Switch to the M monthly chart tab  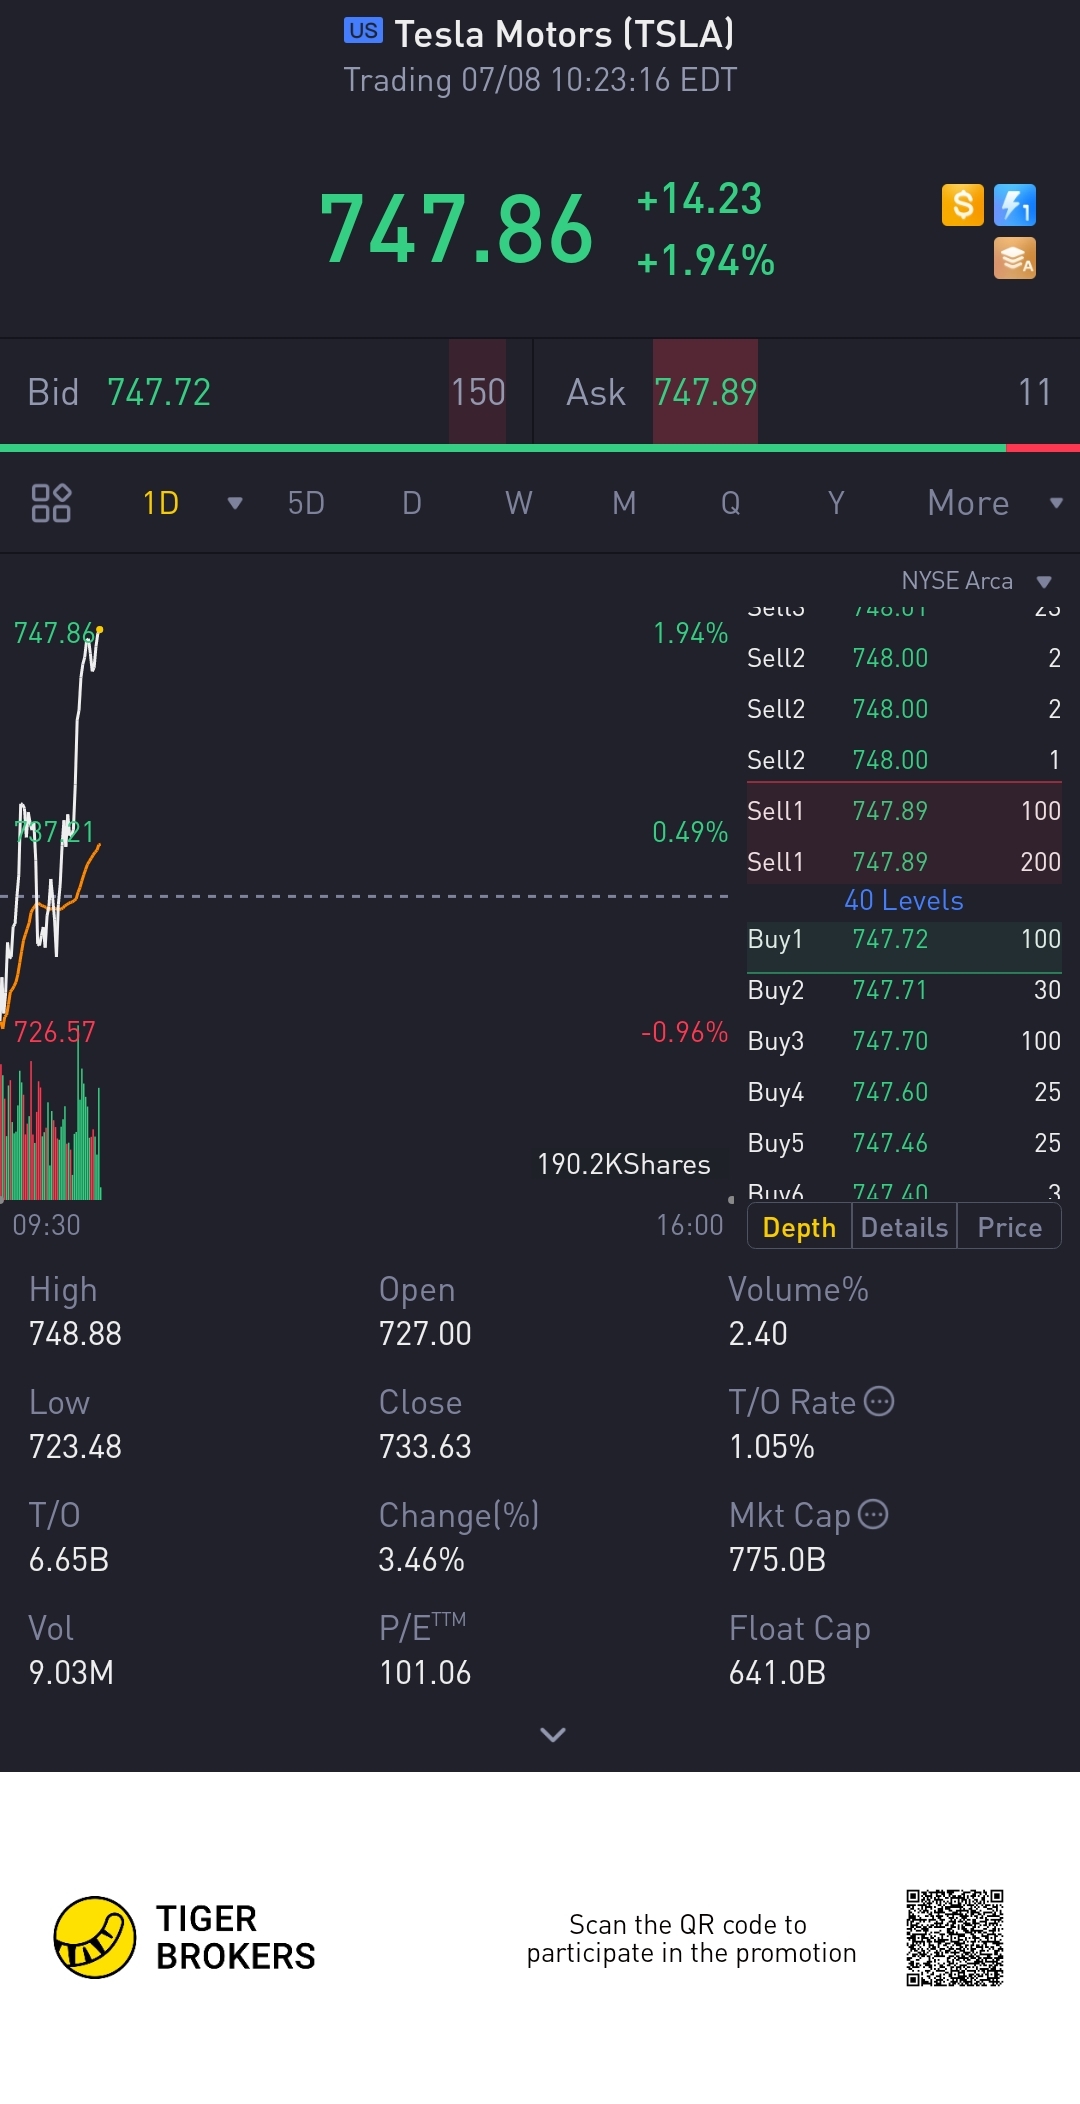[x=624, y=503]
